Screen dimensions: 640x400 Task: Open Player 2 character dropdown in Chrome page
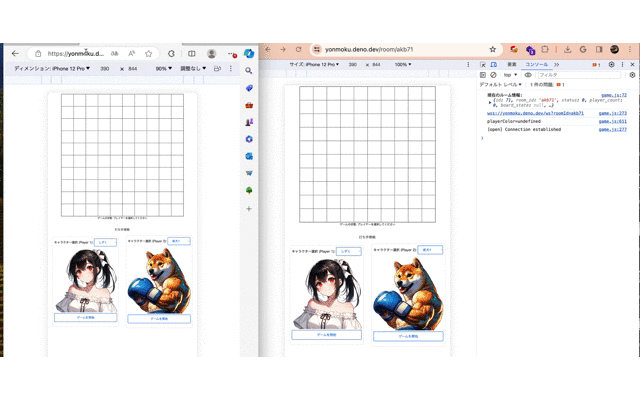(430, 250)
